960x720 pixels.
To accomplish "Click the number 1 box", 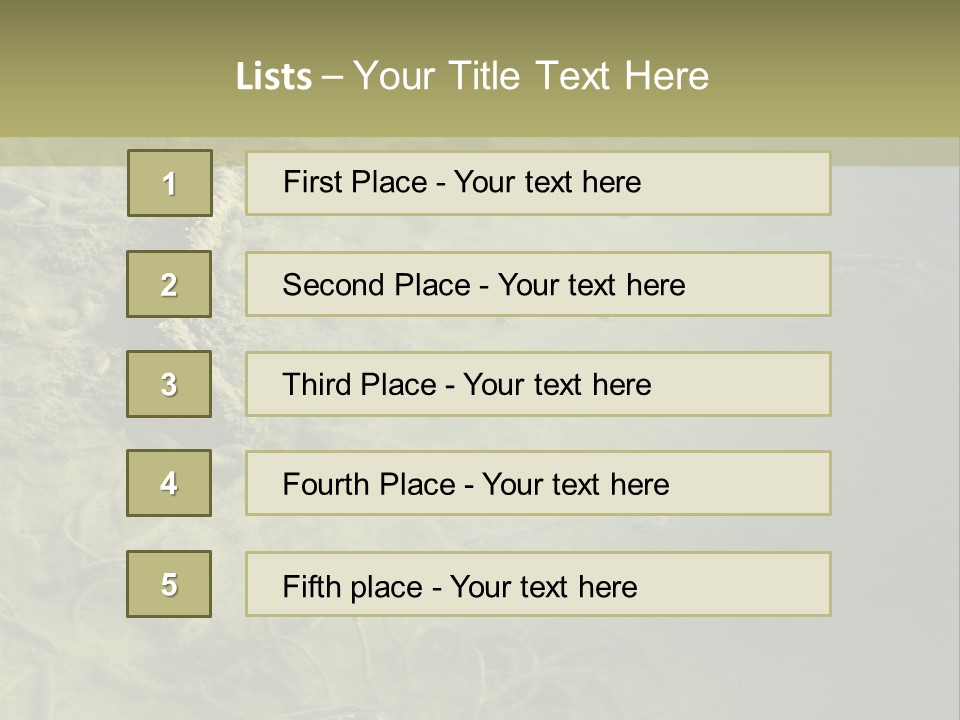I will point(170,183).
